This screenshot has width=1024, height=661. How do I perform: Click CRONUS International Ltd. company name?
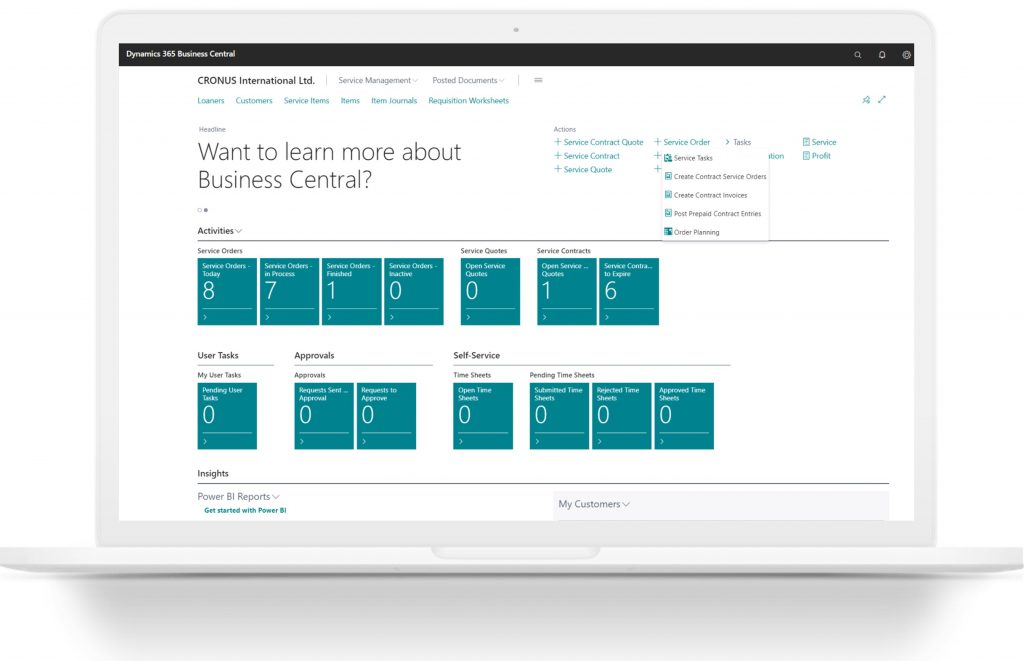coord(256,80)
